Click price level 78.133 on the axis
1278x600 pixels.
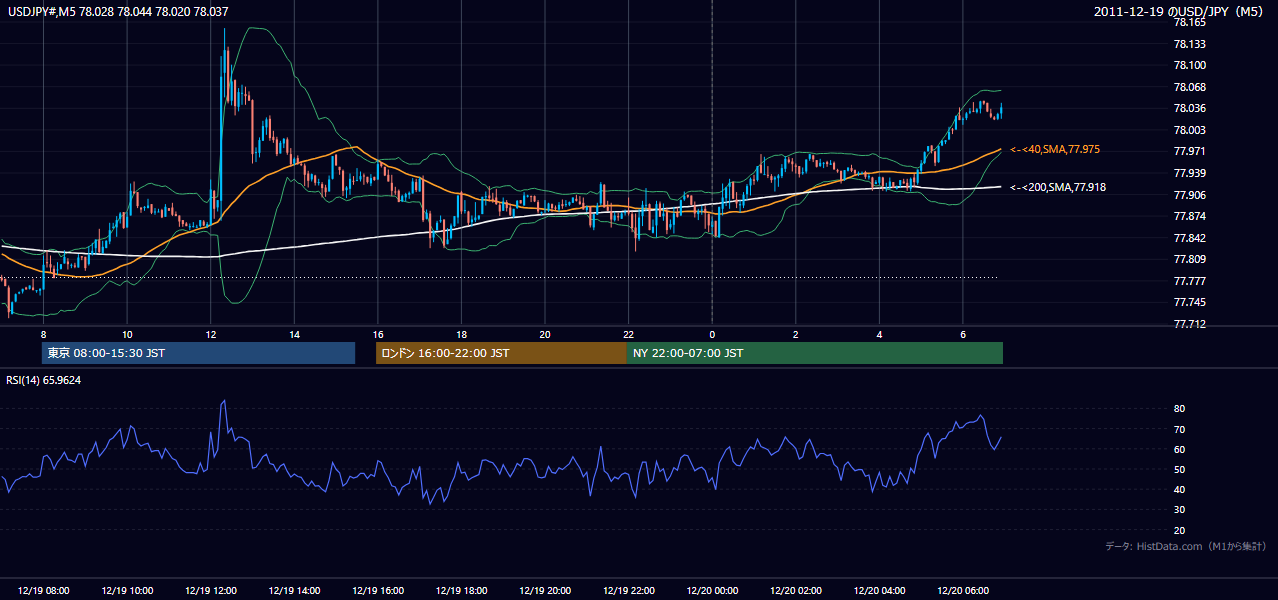tap(1189, 44)
